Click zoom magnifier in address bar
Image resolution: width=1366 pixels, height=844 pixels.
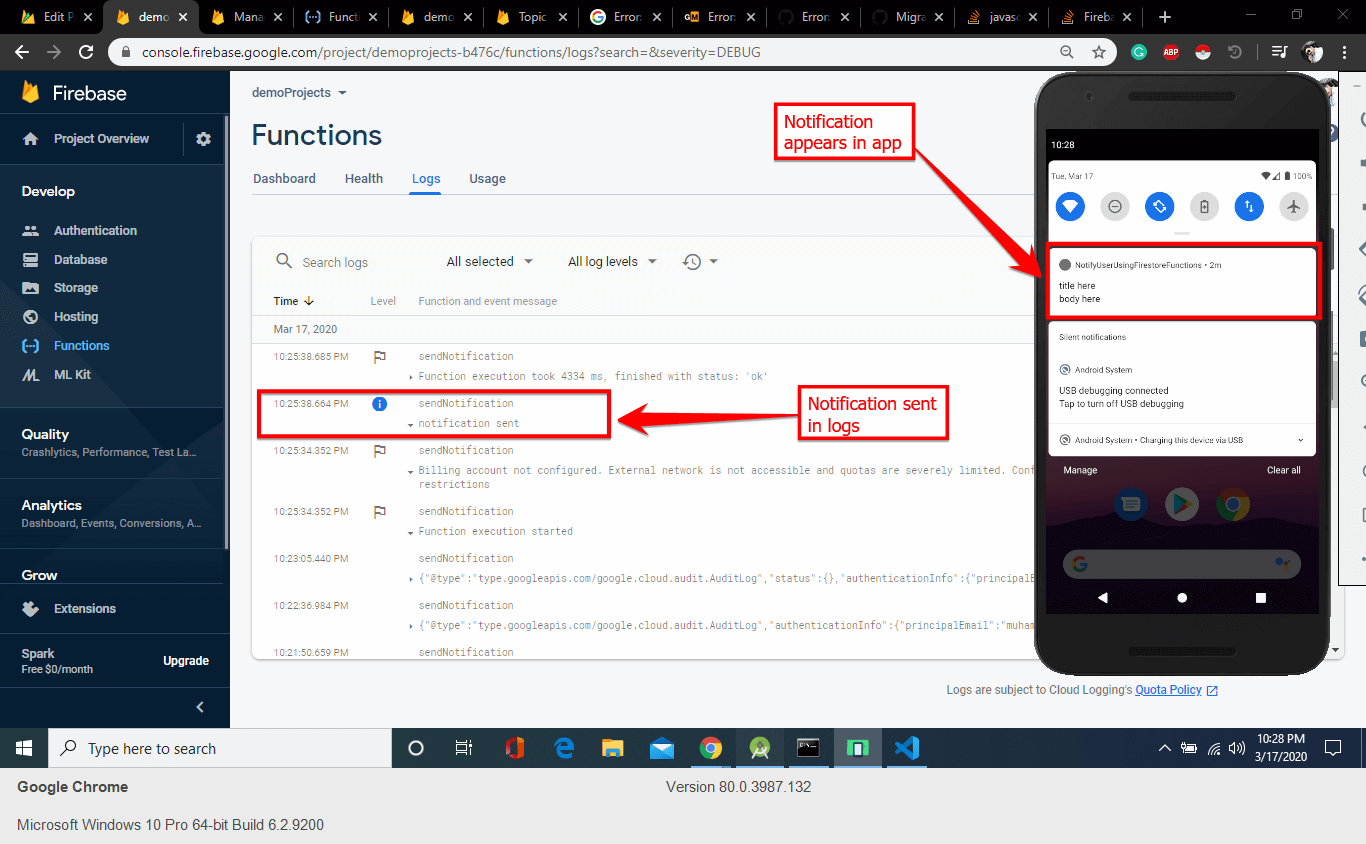pos(1068,52)
